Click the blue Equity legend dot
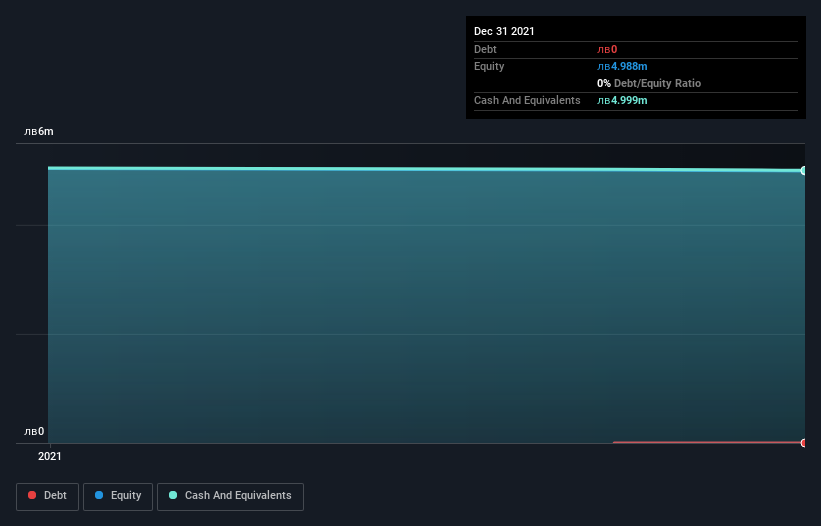This screenshot has height=526, width=821. pos(99,495)
